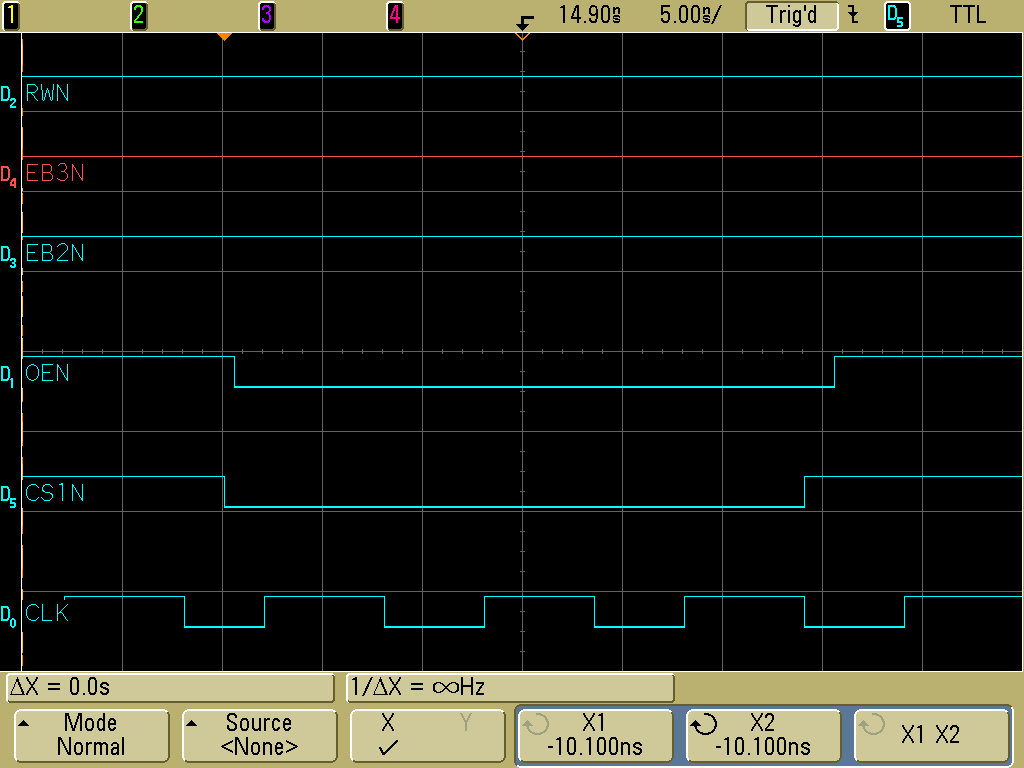Open the TTL threshold setting

(967, 15)
